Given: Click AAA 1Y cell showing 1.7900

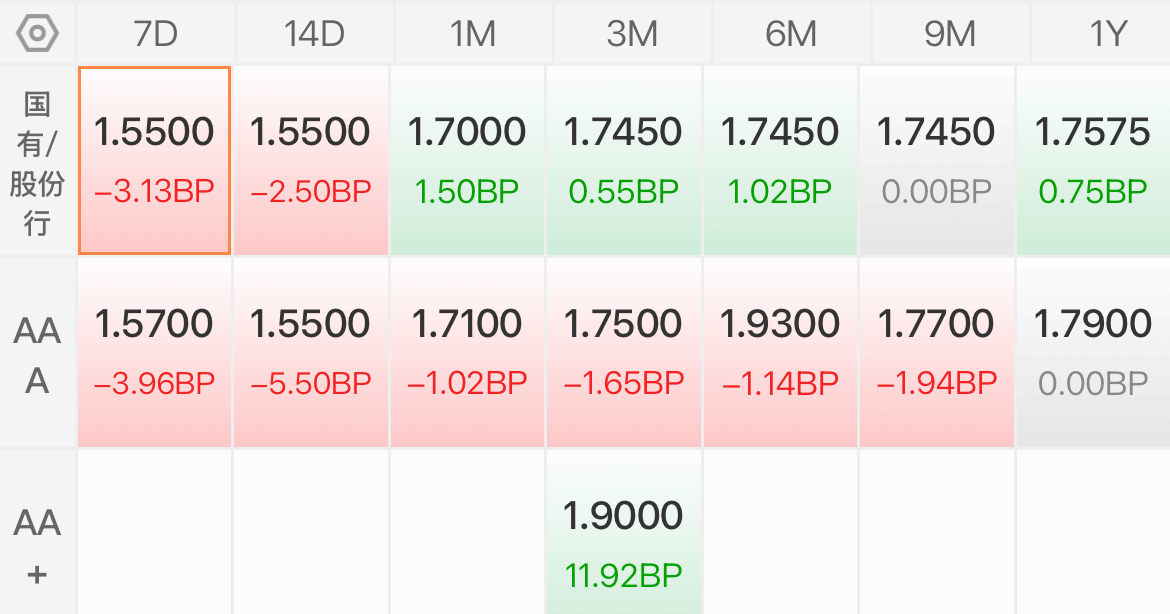Looking at the screenshot, I should tap(1093, 352).
